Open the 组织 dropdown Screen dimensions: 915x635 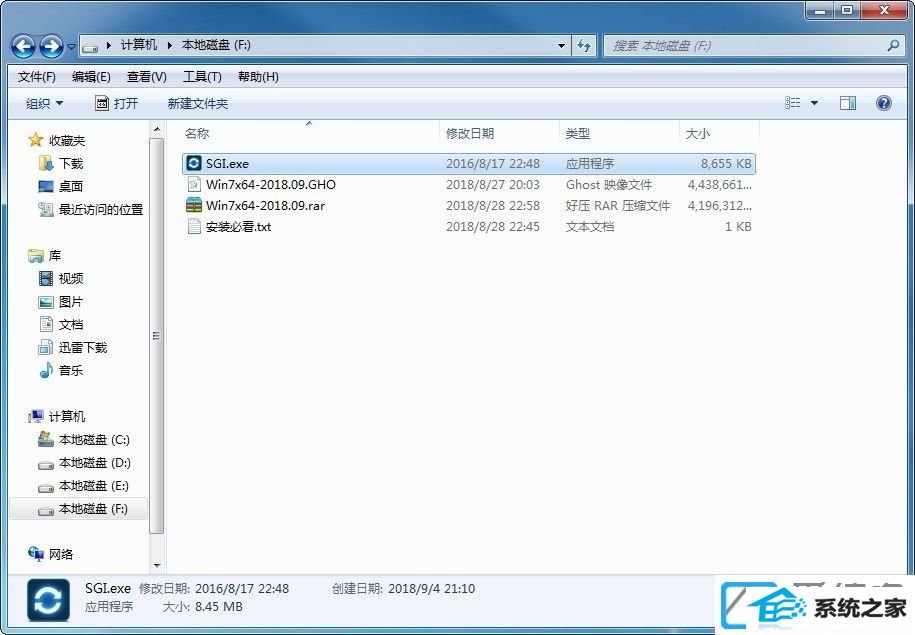point(44,103)
